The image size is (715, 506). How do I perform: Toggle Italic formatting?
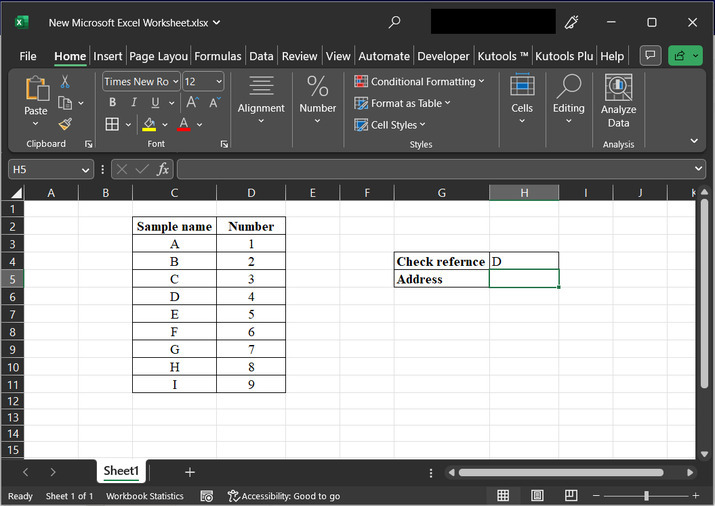coord(134,102)
